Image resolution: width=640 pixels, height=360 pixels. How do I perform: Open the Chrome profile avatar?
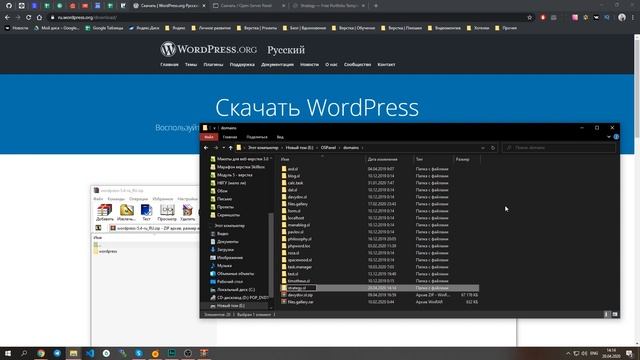622,18
